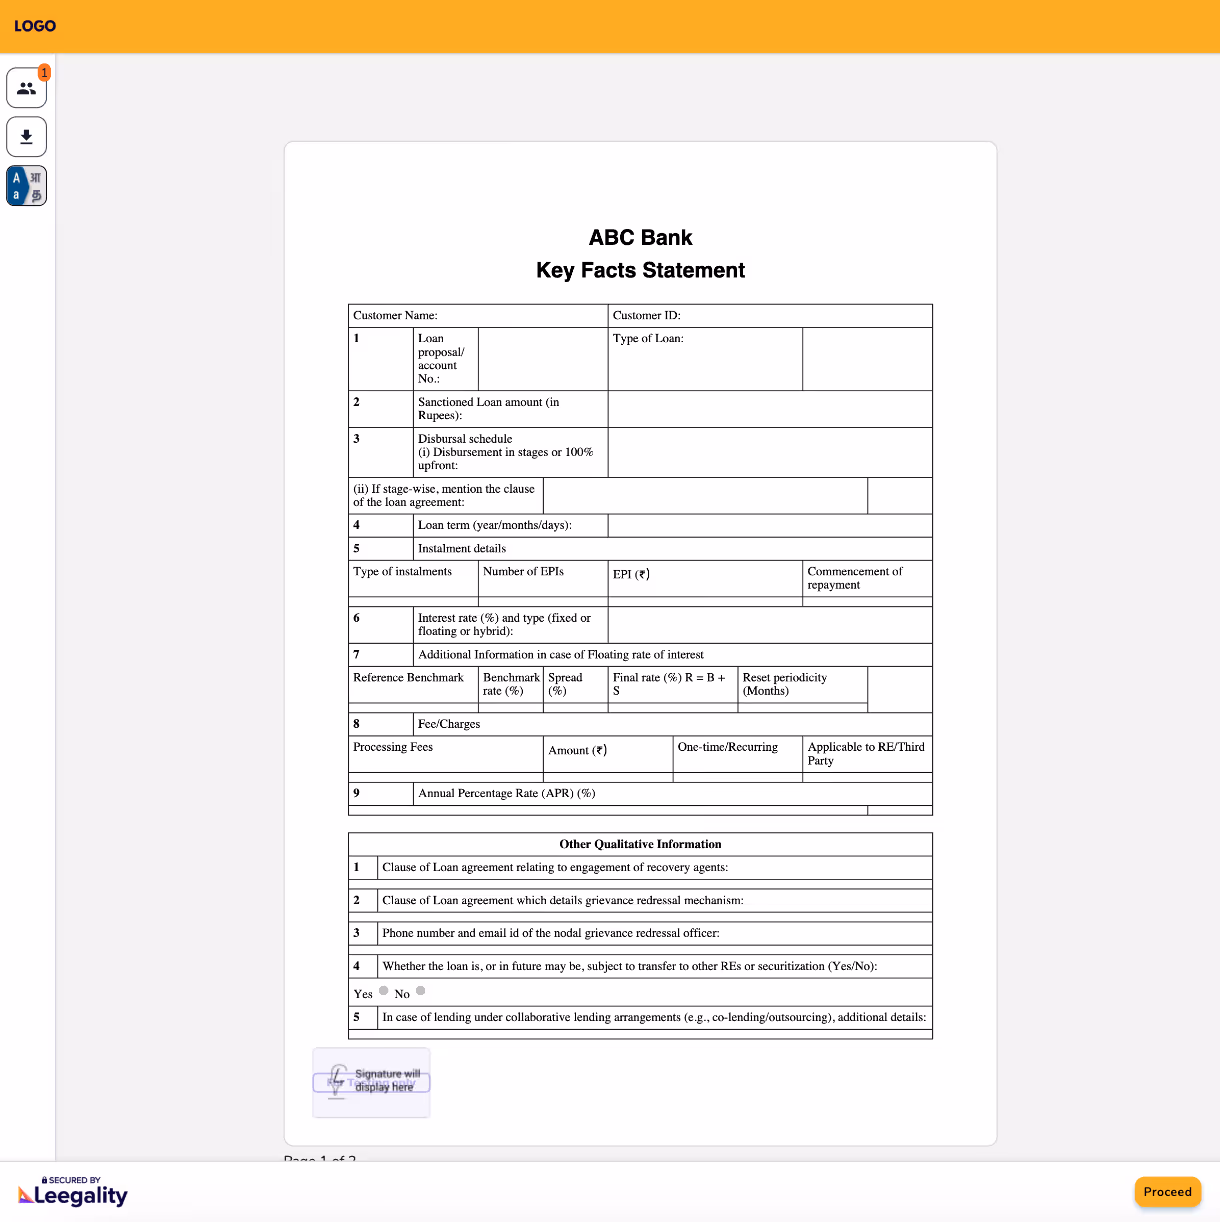The width and height of the screenshot is (1220, 1222).
Task: Click Reference Benchmark cell
Action: [413, 685]
